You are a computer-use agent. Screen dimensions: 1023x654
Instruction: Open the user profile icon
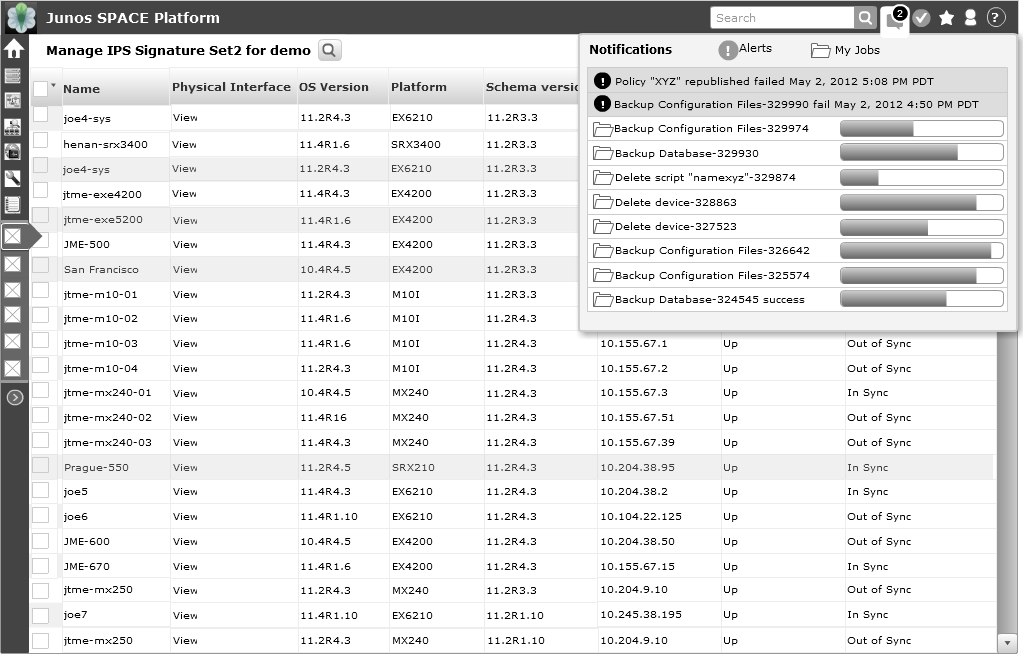(x=970, y=18)
